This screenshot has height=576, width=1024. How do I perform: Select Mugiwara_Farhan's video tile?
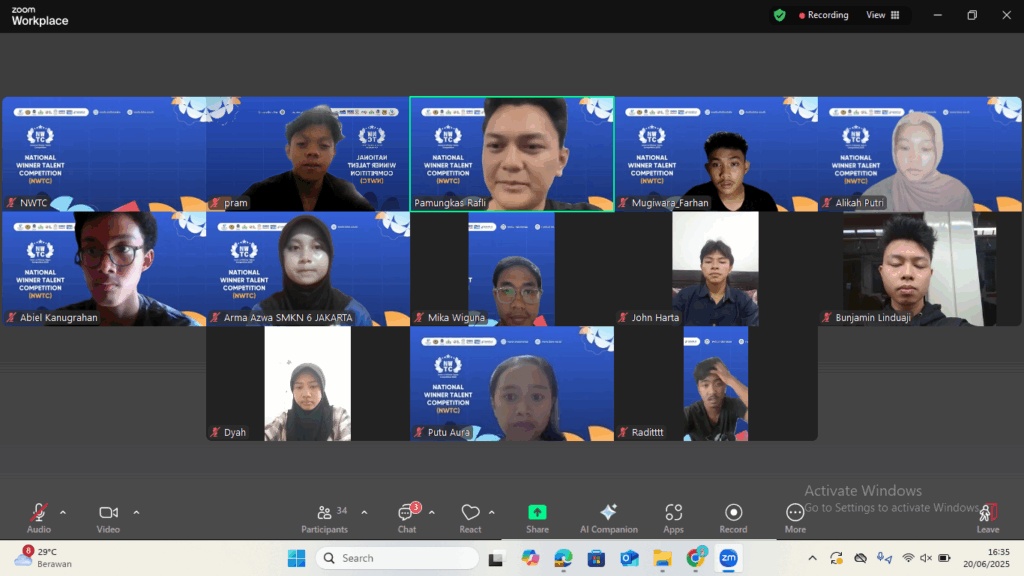[716, 154]
